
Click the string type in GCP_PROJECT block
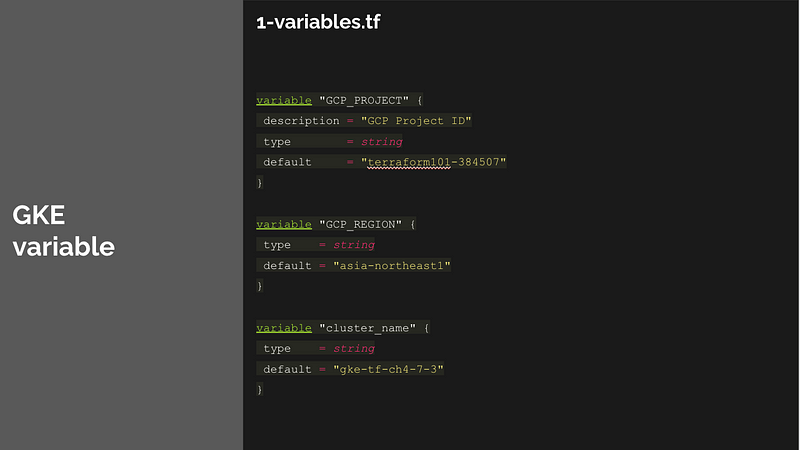tap(382, 142)
